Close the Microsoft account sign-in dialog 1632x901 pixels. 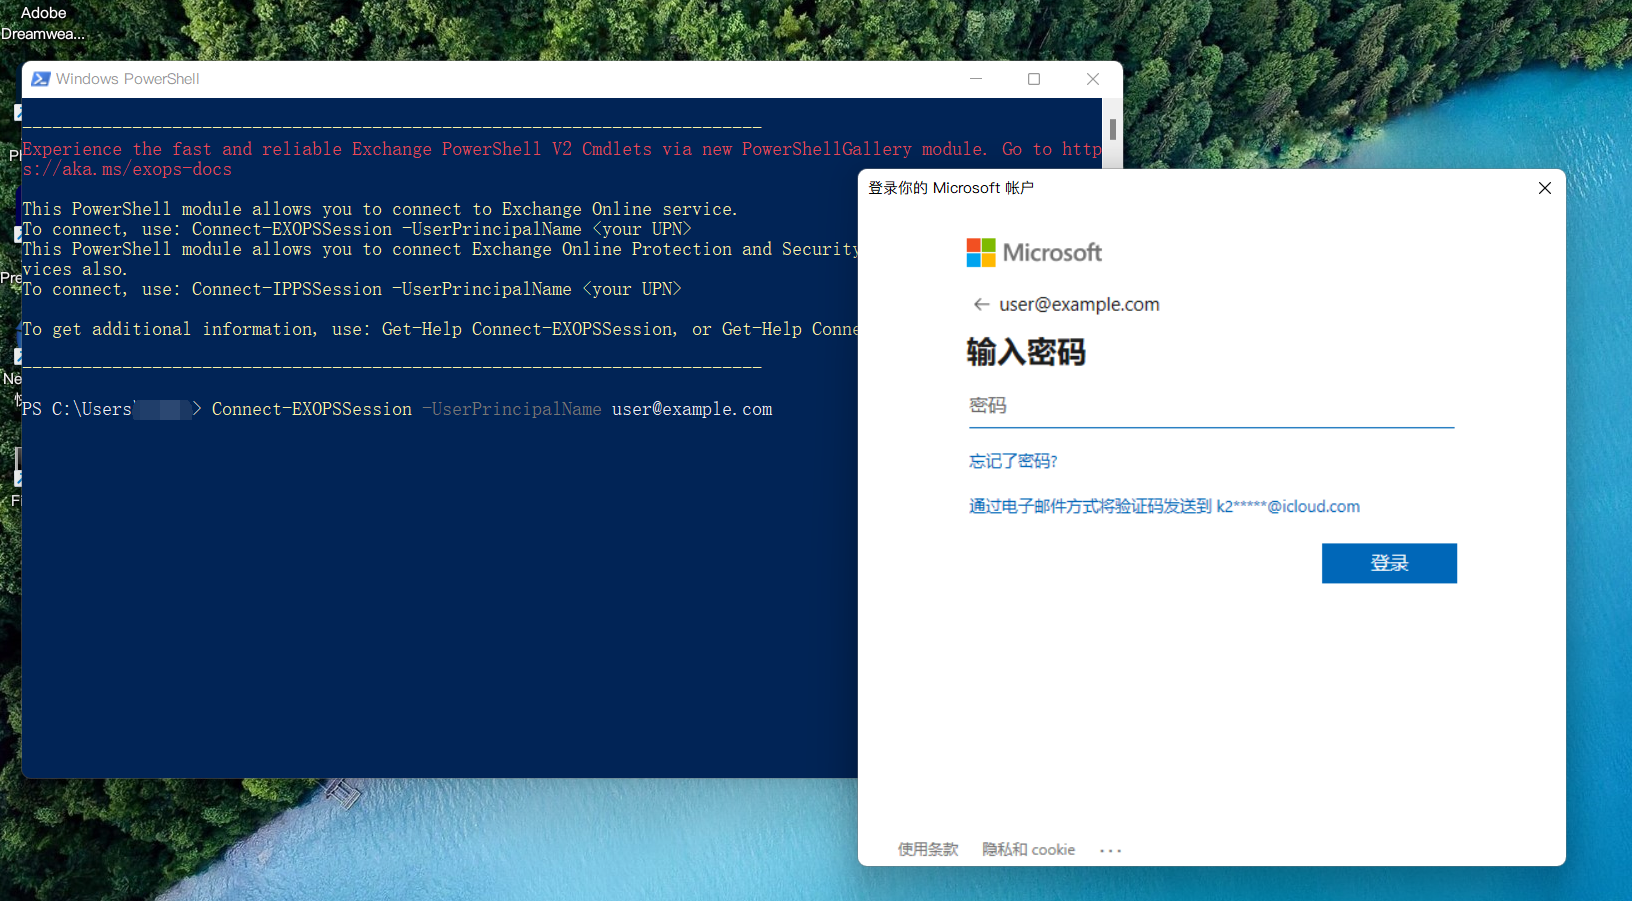pyautogui.click(x=1544, y=188)
